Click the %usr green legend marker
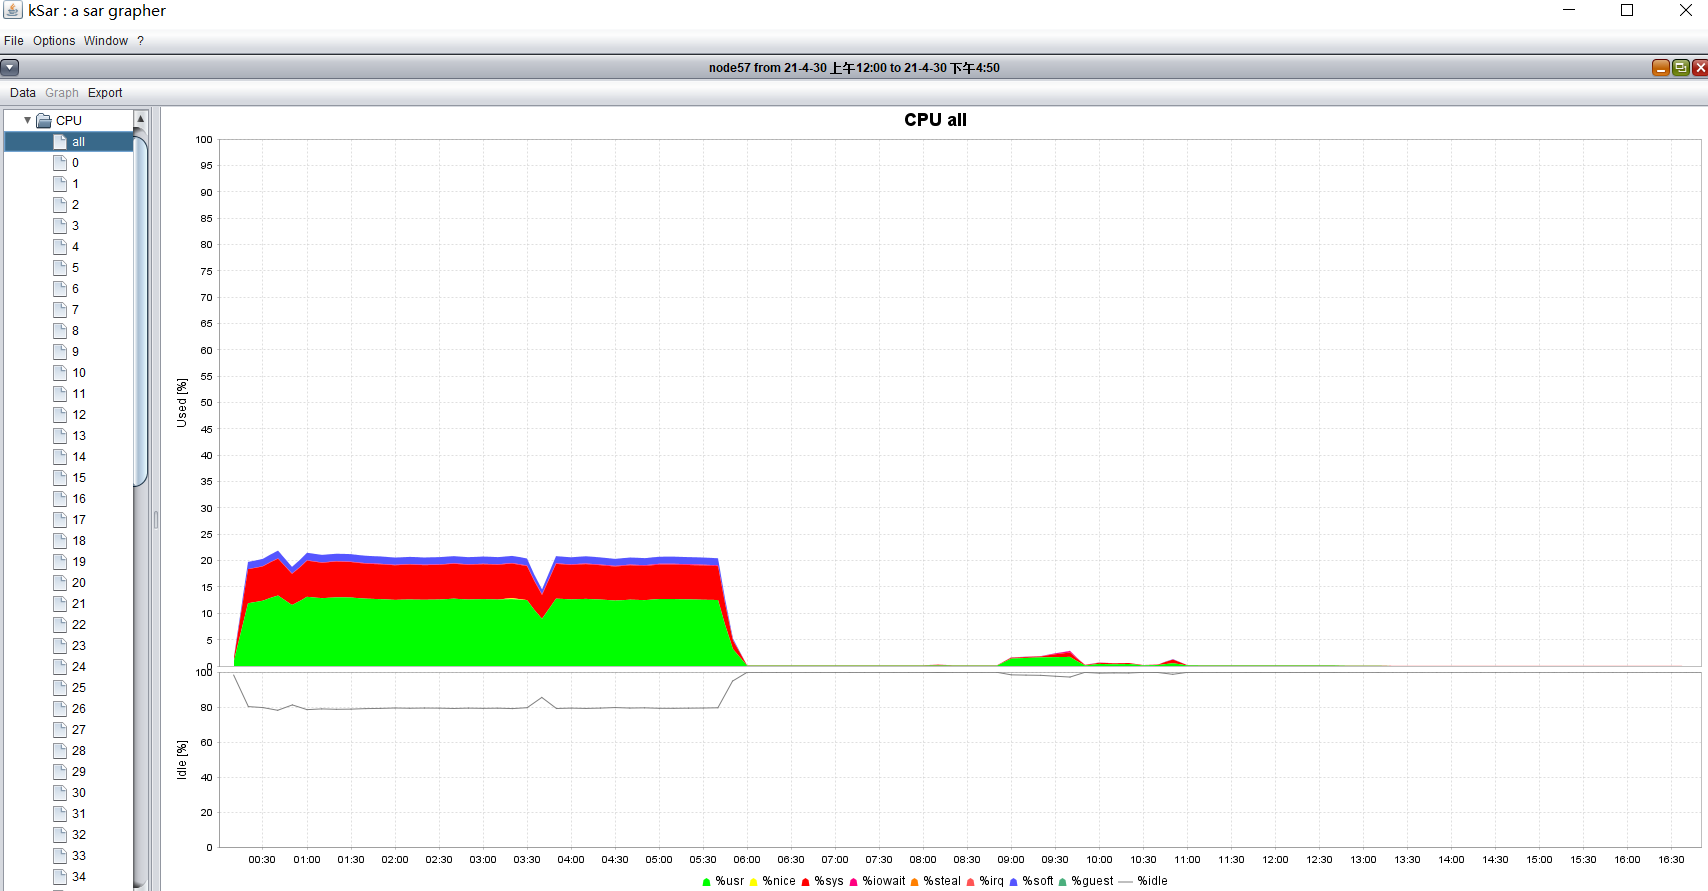 [x=706, y=882]
